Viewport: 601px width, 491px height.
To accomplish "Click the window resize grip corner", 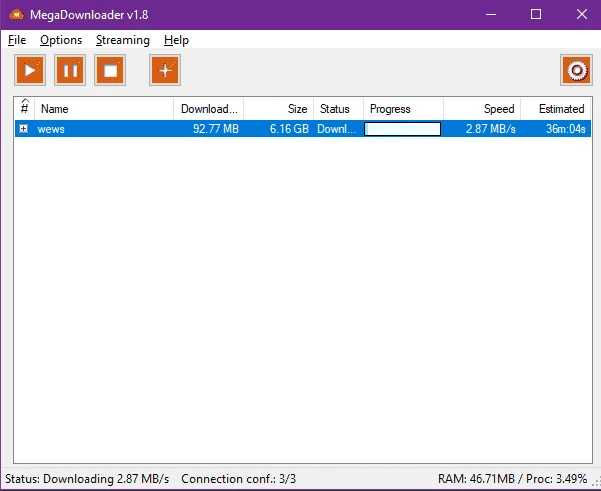I will point(596,483).
